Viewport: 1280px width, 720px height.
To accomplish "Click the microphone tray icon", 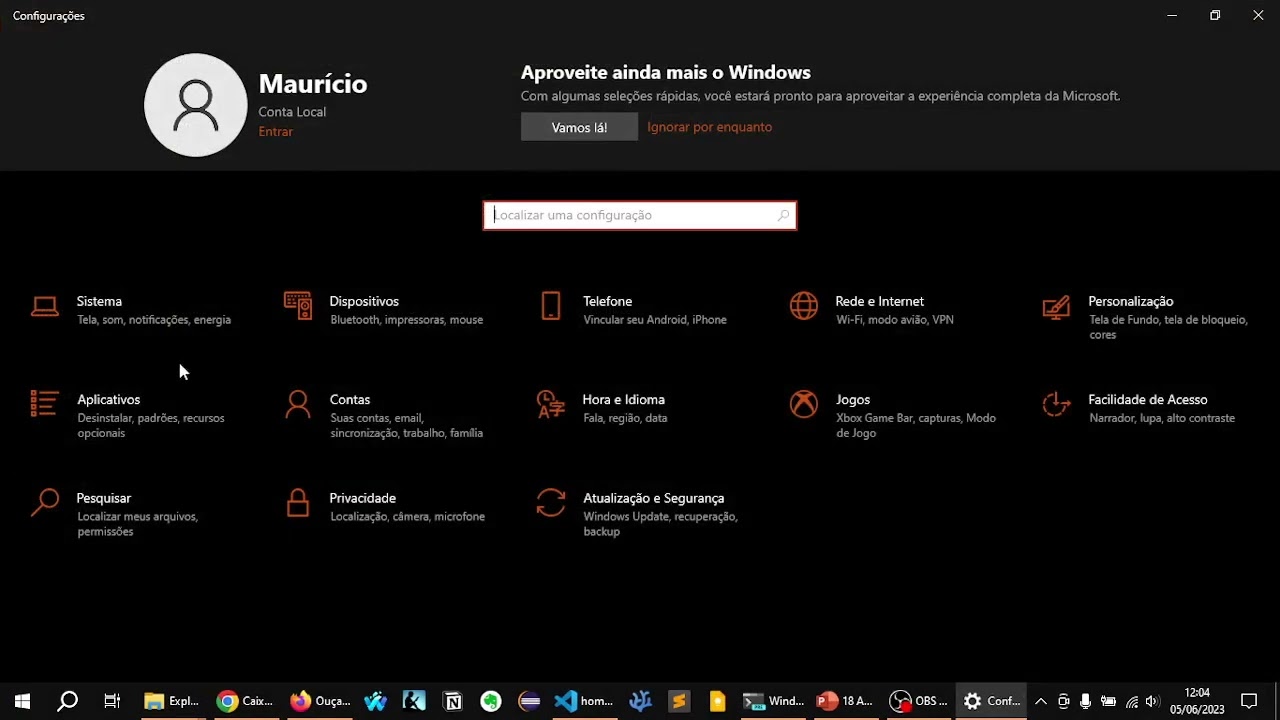I will point(1086,701).
